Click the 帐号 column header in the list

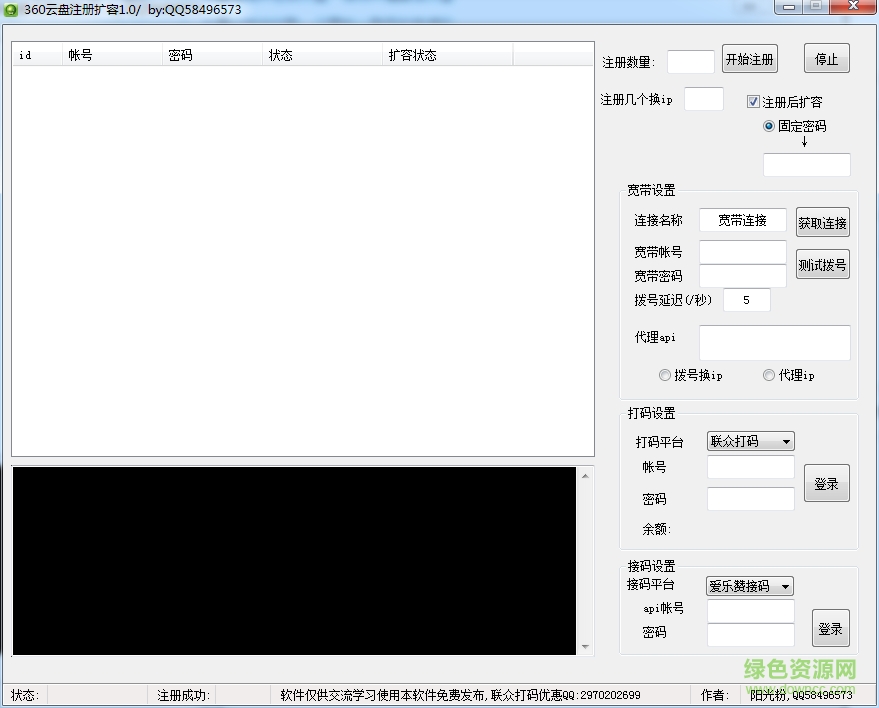pyautogui.click(x=80, y=55)
